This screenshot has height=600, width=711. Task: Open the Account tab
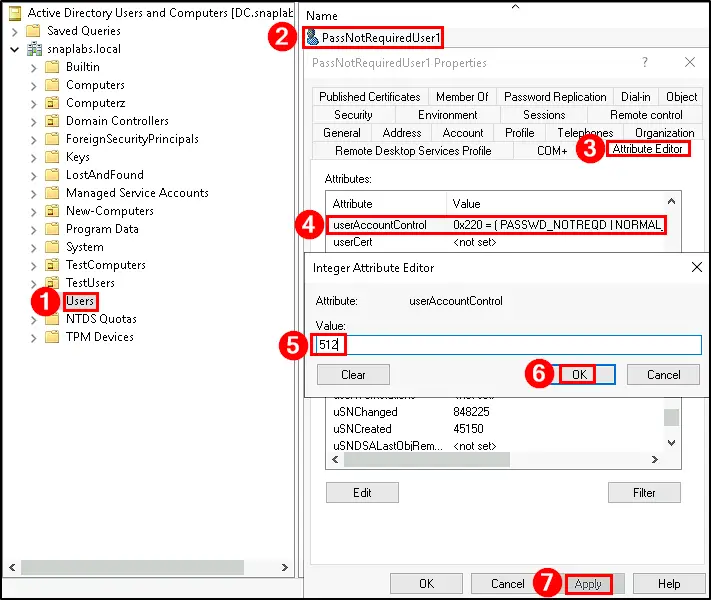click(x=463, y=133)
